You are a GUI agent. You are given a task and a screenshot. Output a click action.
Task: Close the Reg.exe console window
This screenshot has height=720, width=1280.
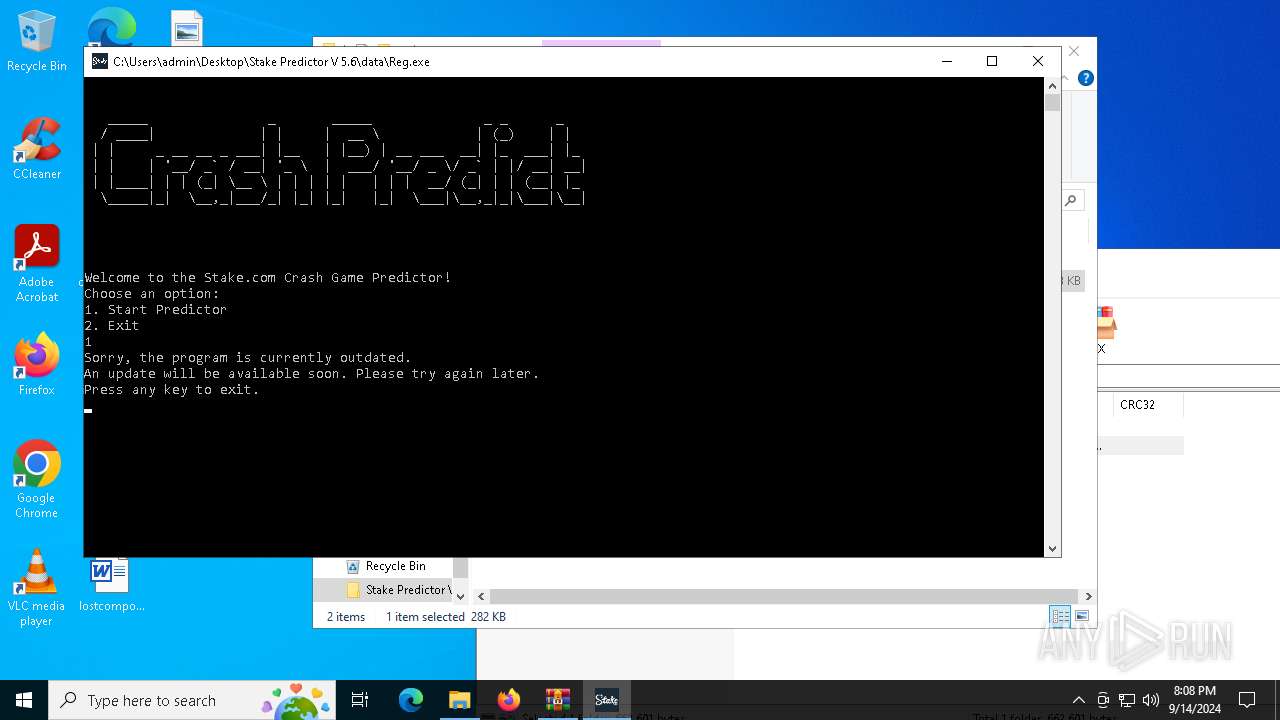[1038, 61]
